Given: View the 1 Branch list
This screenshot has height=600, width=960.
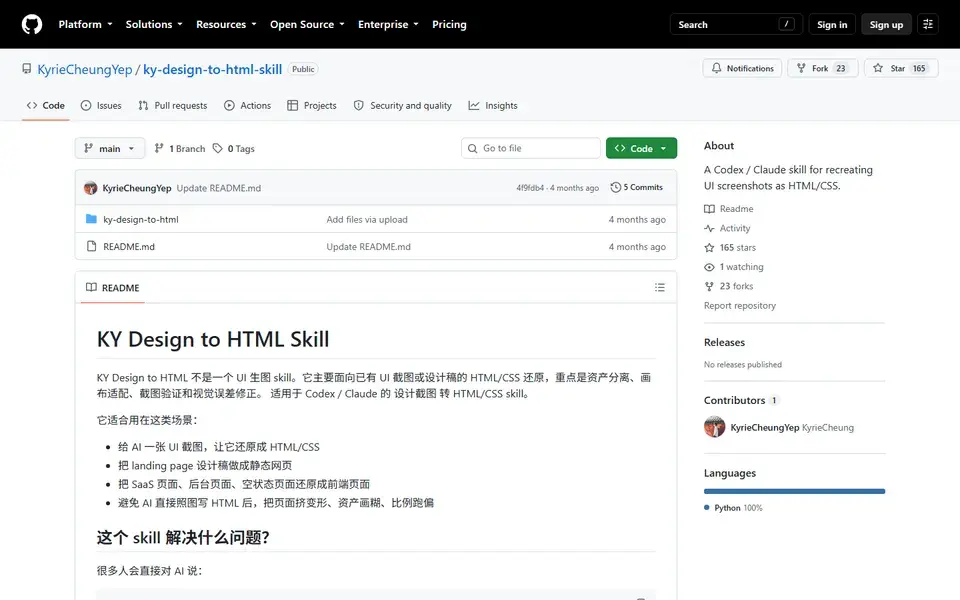Looking at the screenshot, I should [x=179, y=148].
